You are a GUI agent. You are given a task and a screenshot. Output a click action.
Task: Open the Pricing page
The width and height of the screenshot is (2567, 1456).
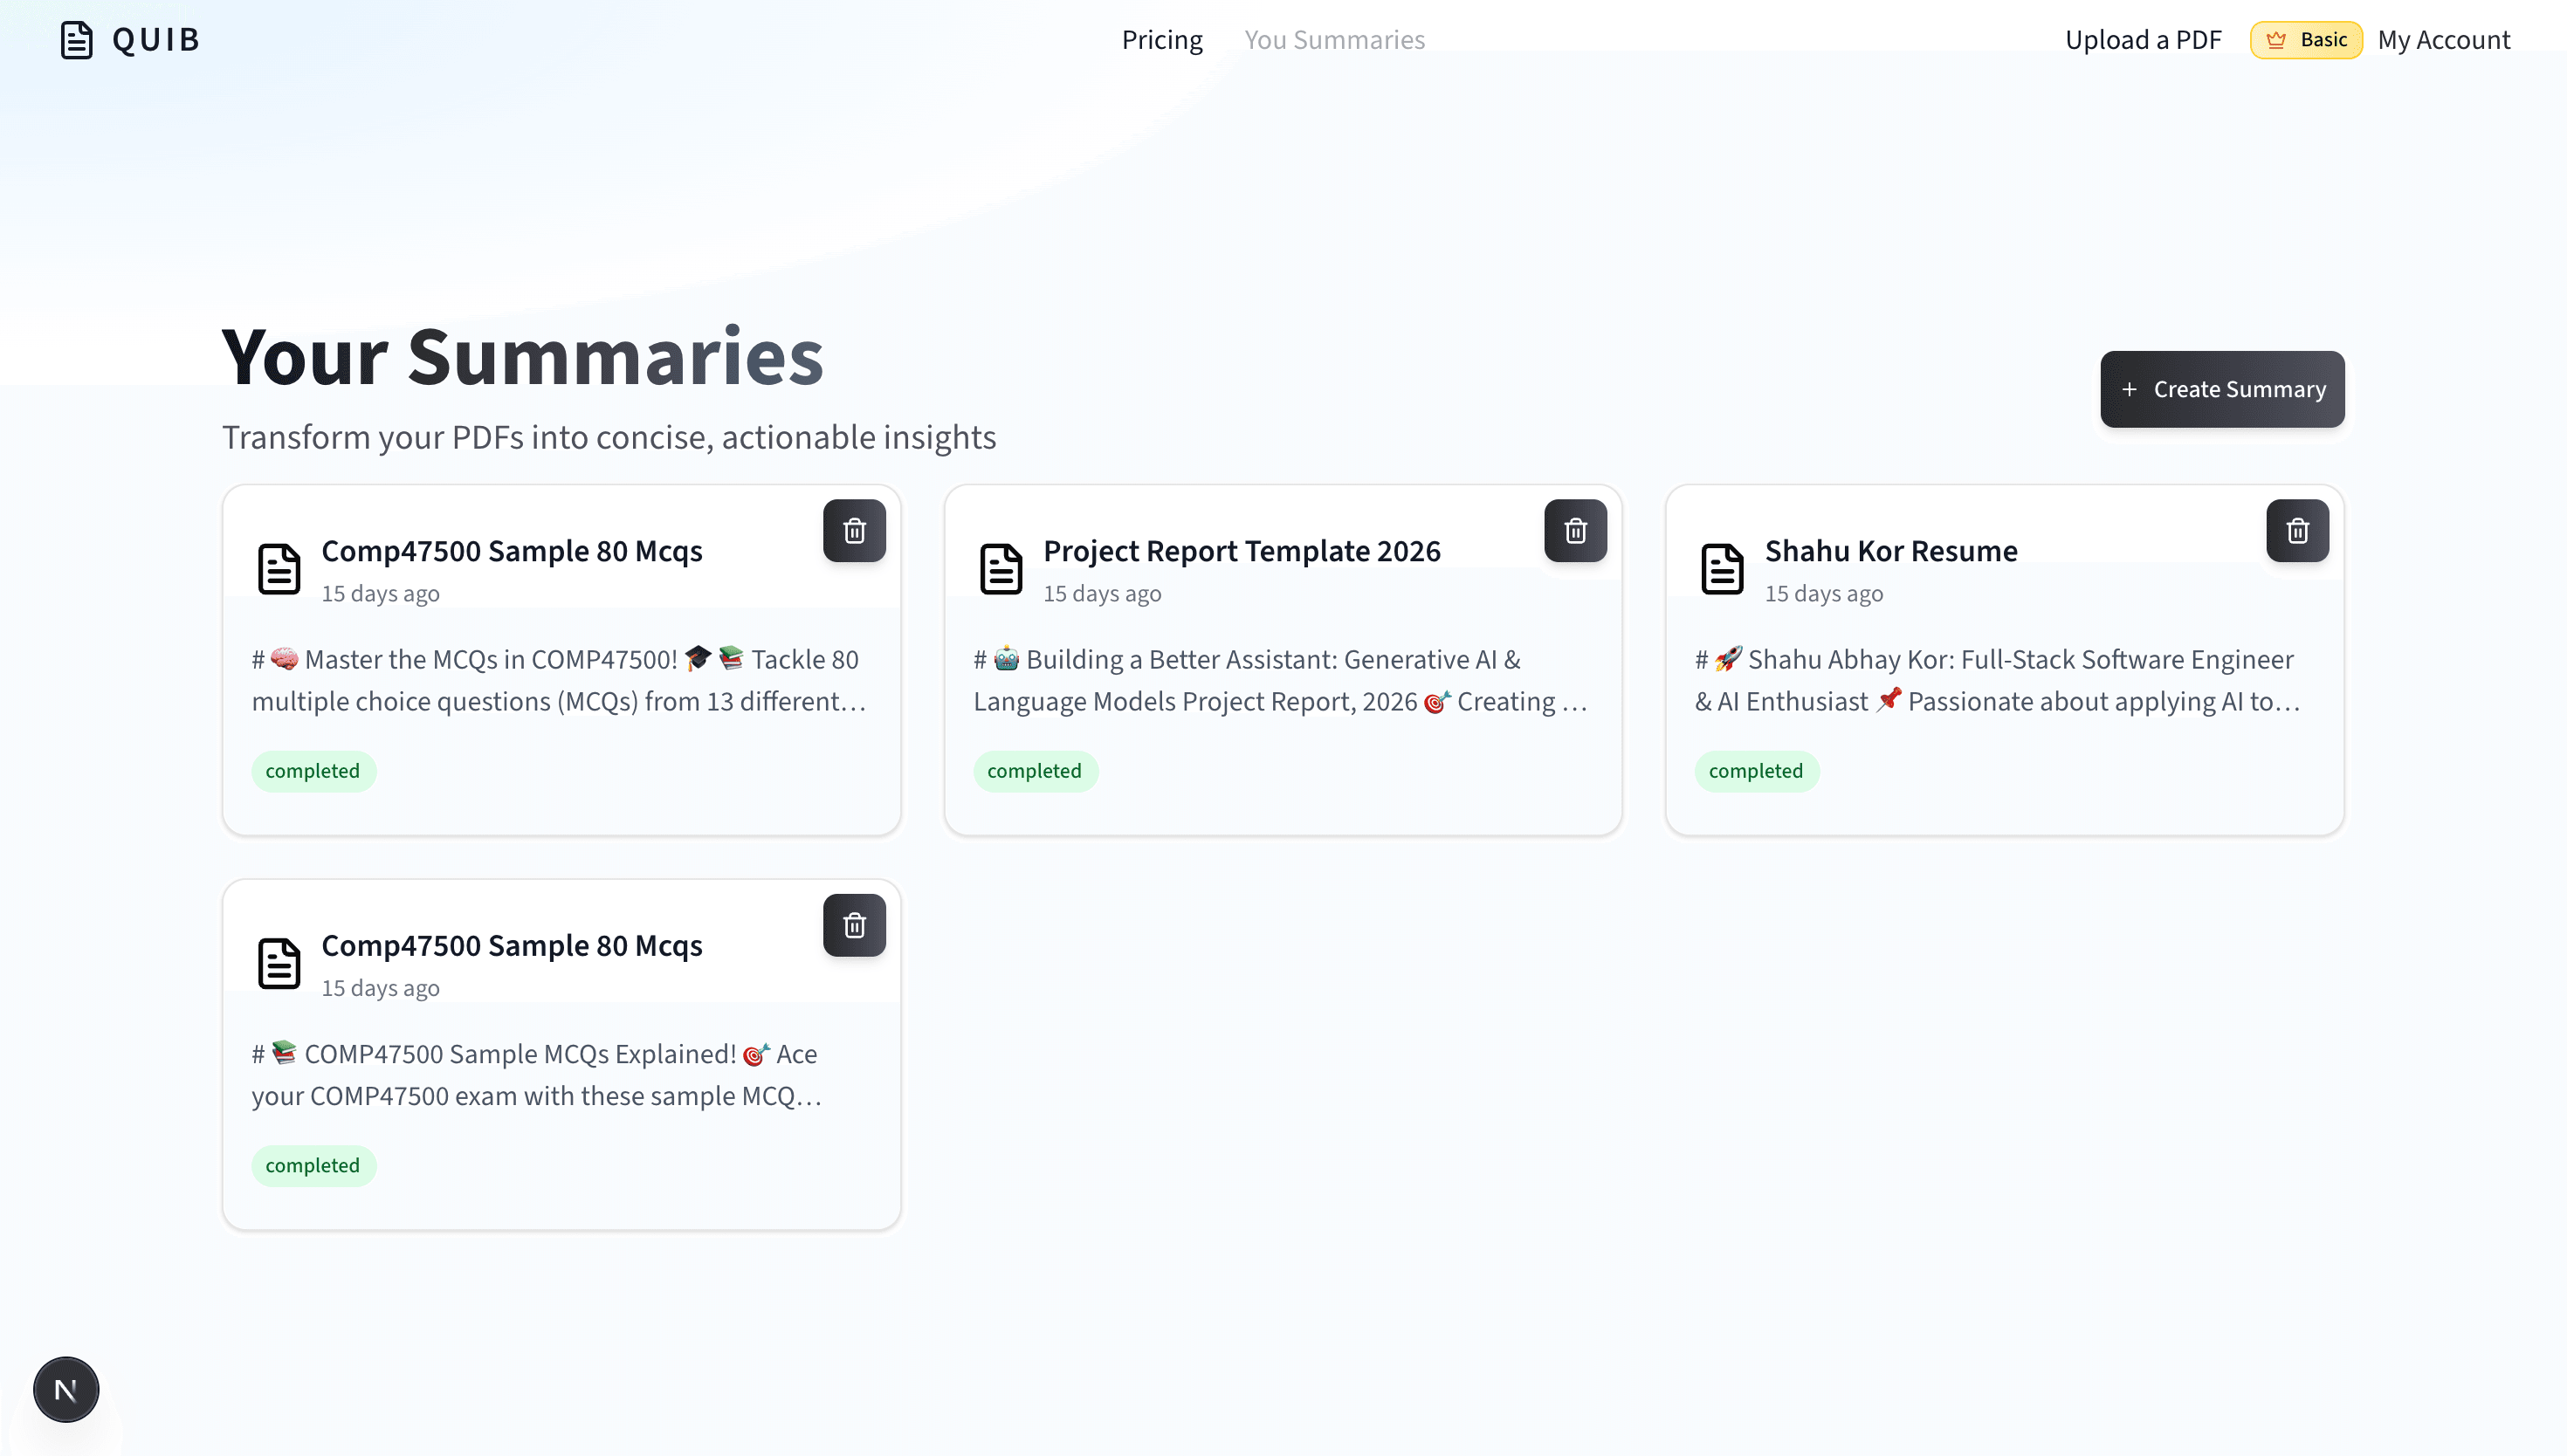tap(1162, 40)
